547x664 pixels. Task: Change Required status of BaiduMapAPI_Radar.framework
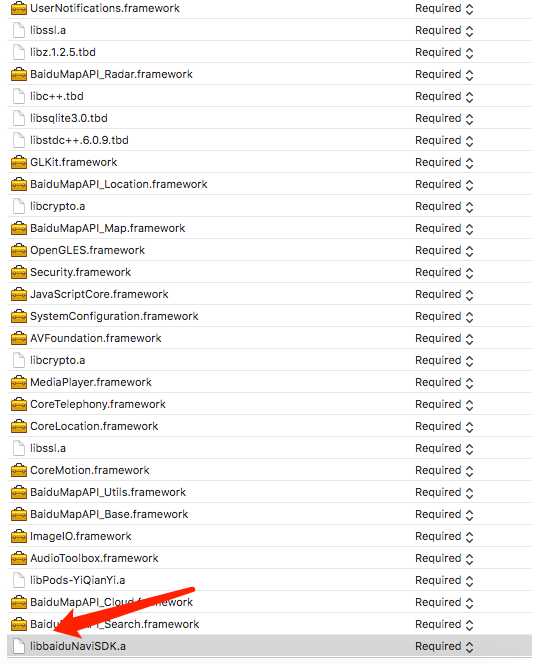(x=444, y=75)
